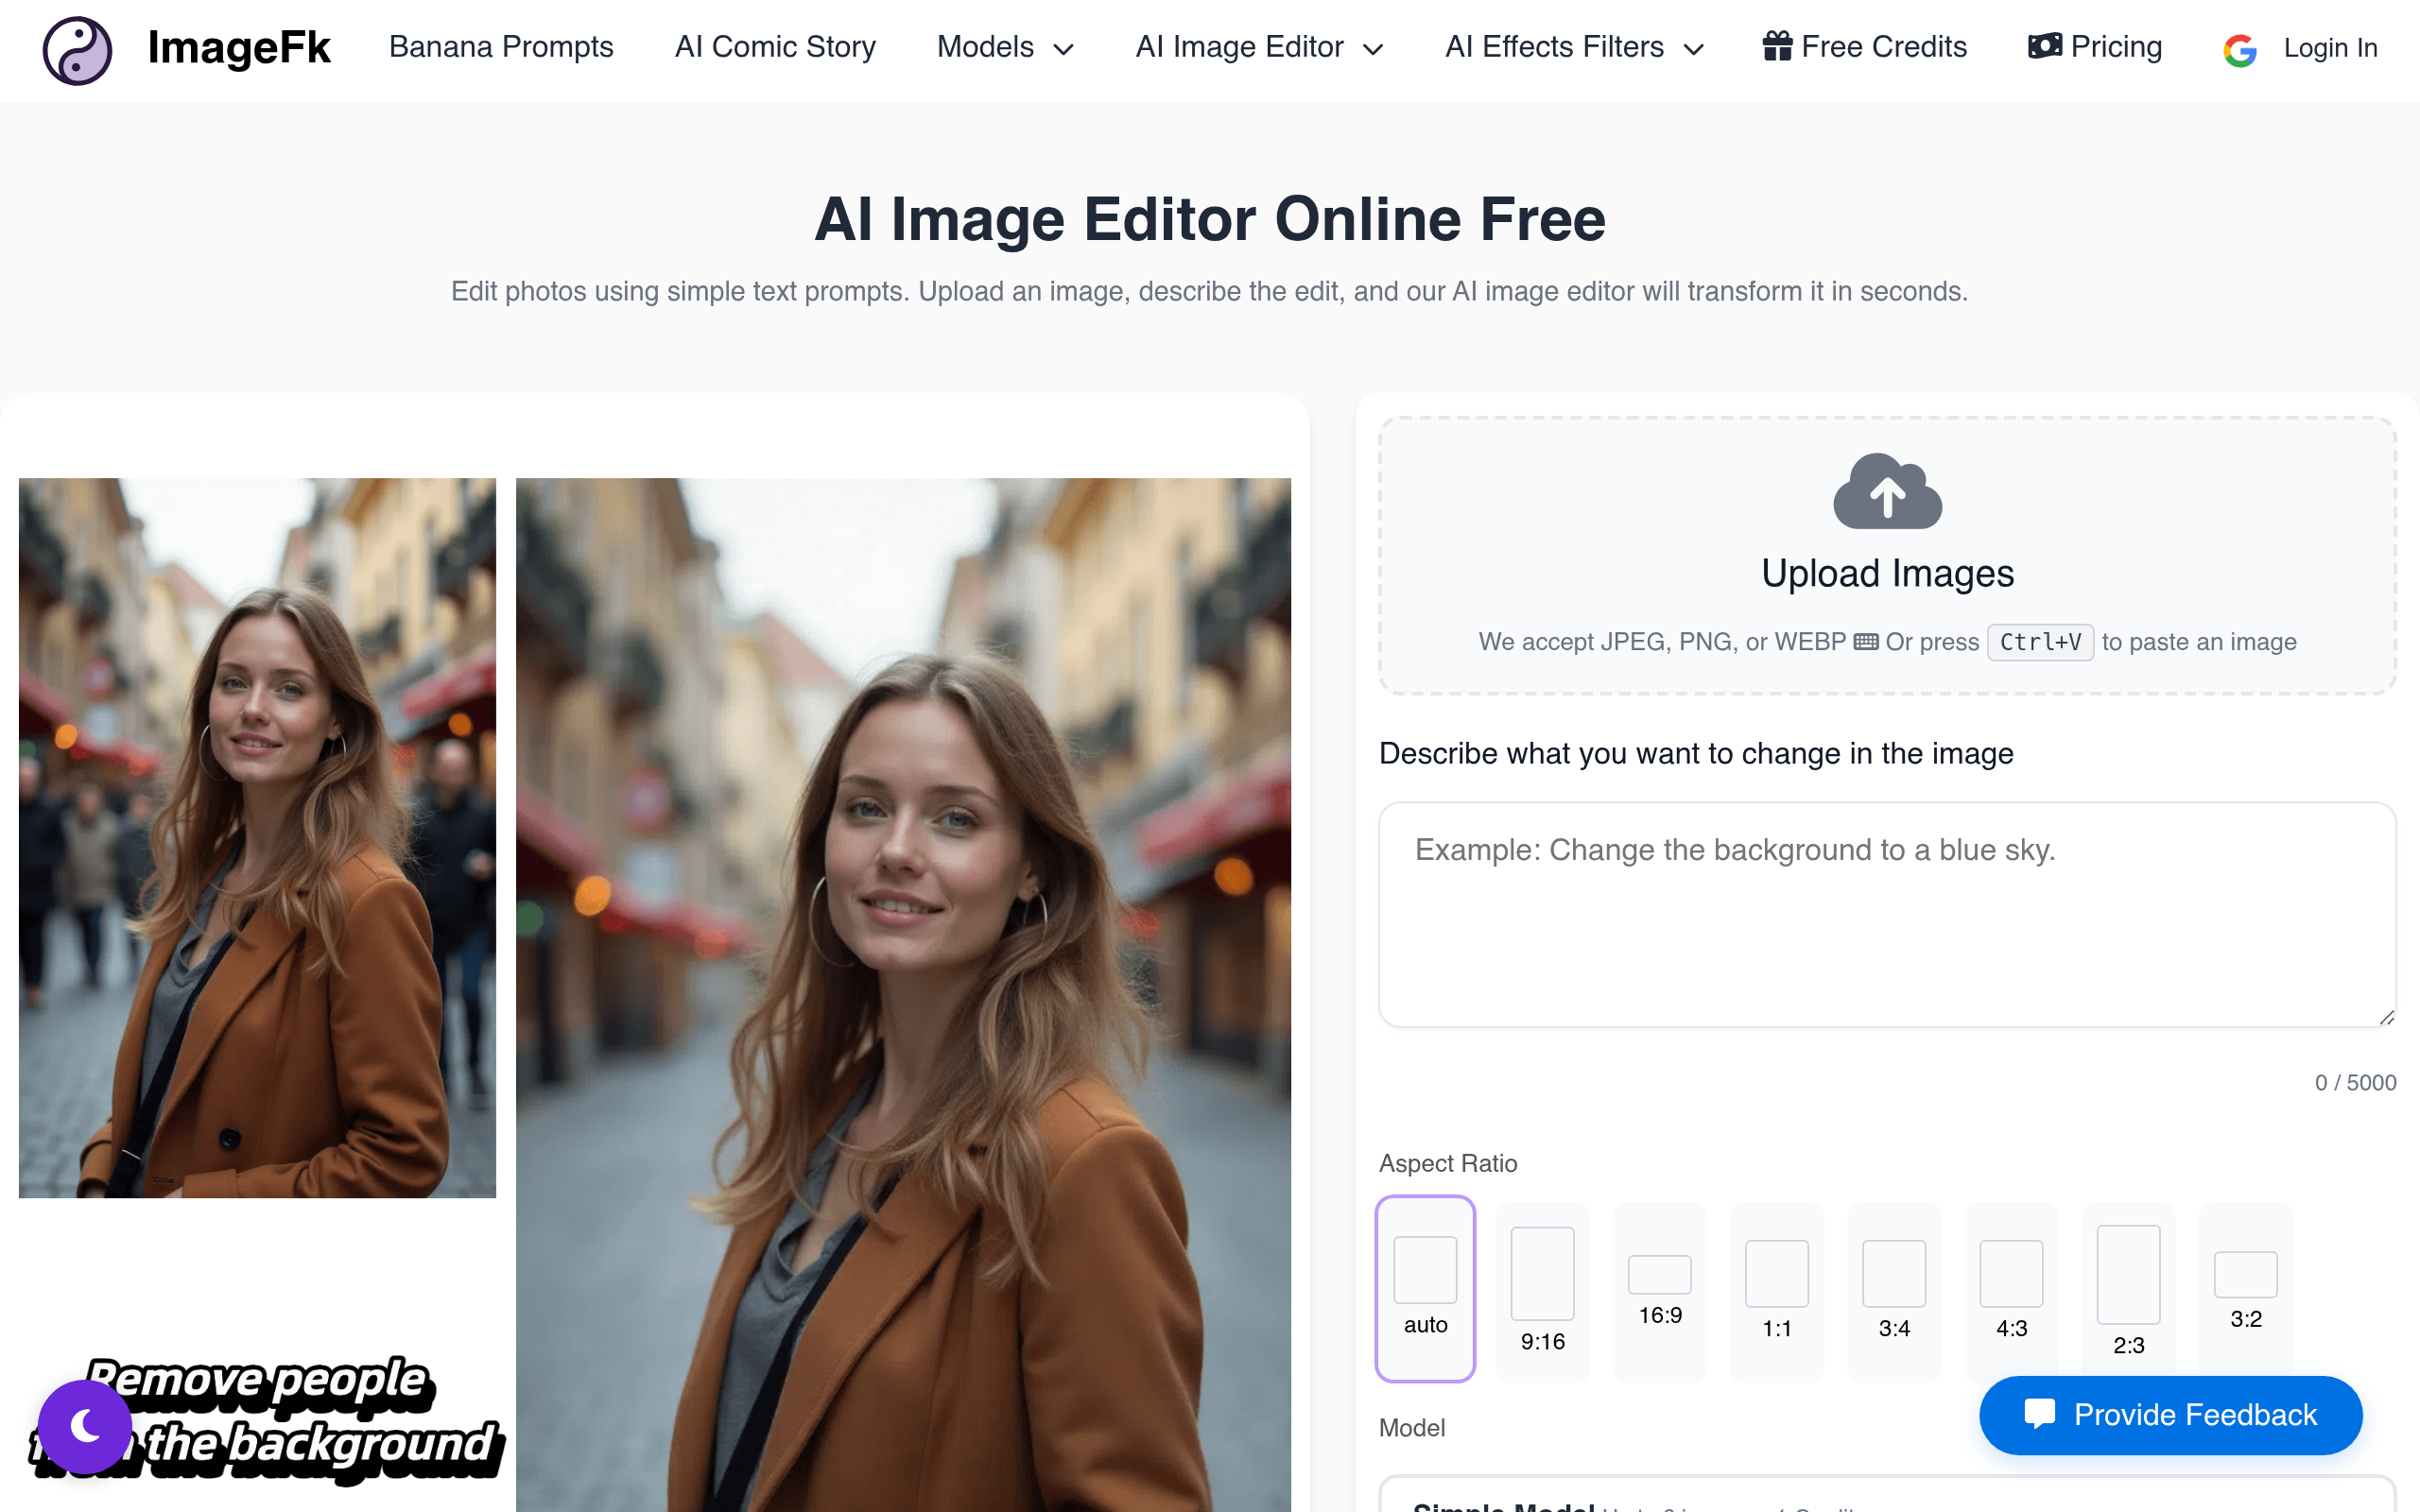The width and height of the screenshot is (2420, 1512).
Task: Click Login In with Google
Action: [x=2300, y=48]
